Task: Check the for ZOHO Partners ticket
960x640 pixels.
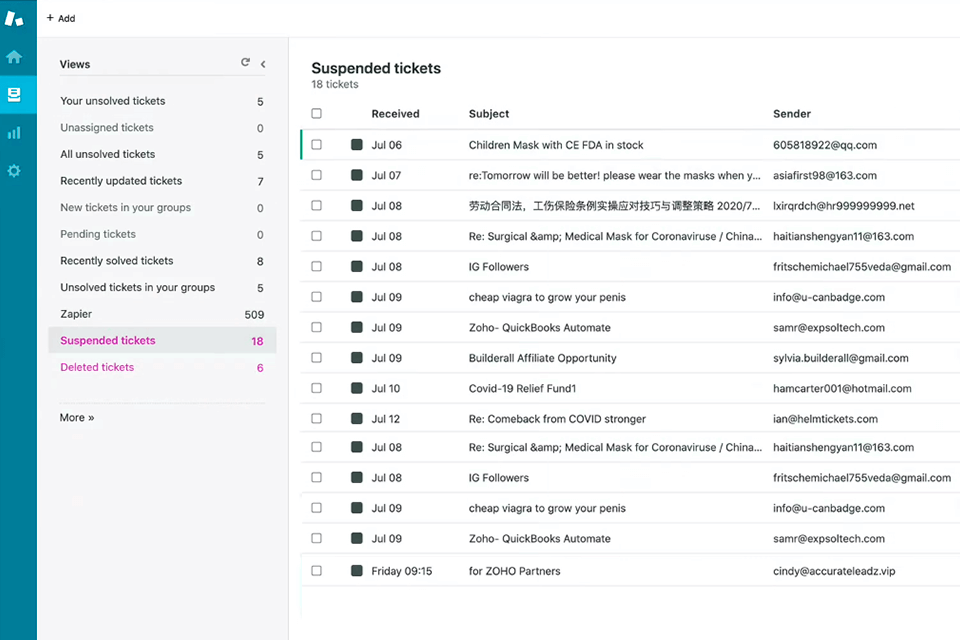Action: (x=317, y=571)
